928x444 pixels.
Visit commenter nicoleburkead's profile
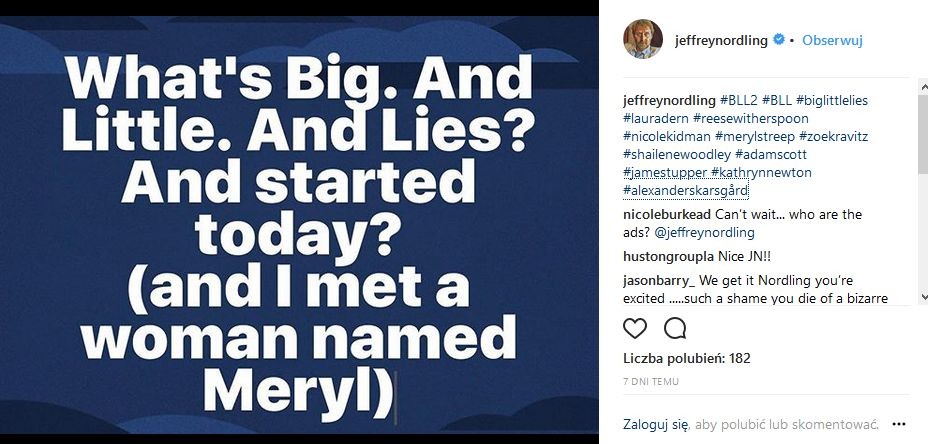coord(669,214)
